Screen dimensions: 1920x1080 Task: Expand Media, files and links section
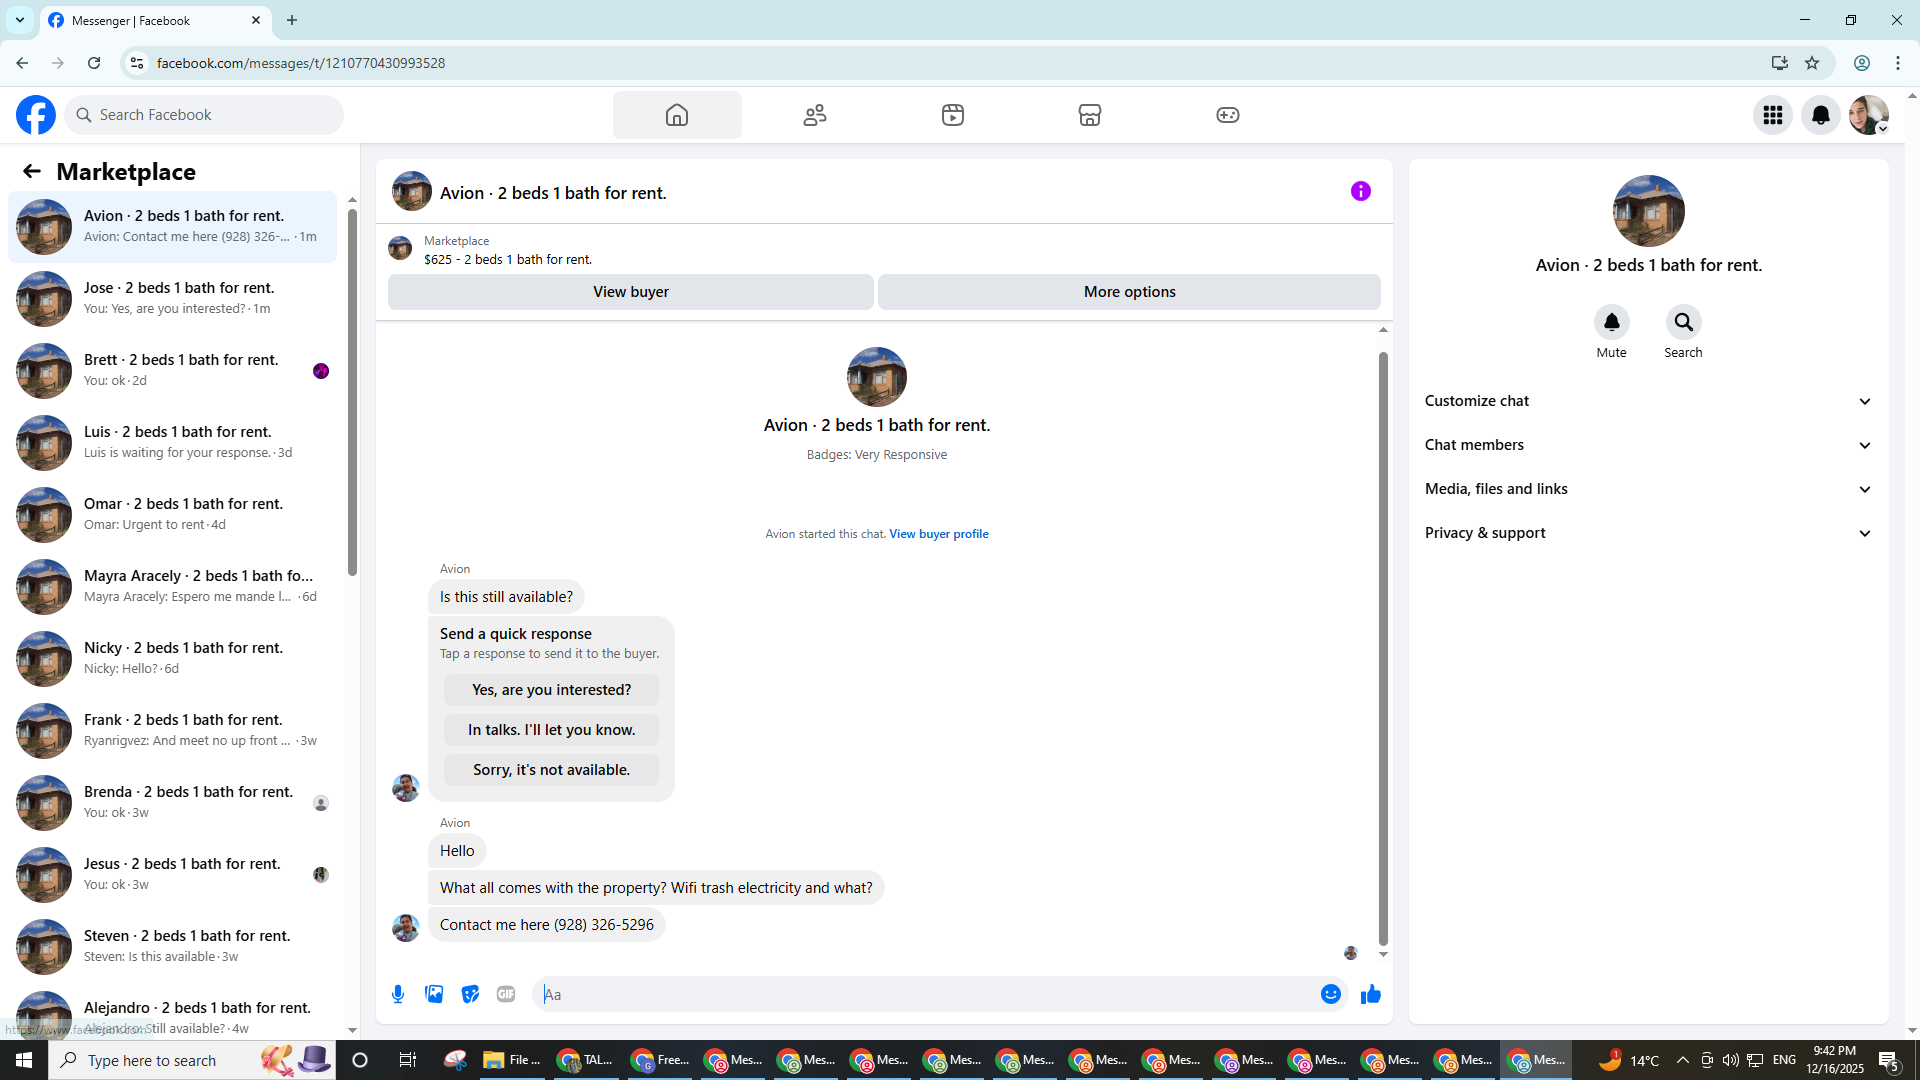point(1648,489)
